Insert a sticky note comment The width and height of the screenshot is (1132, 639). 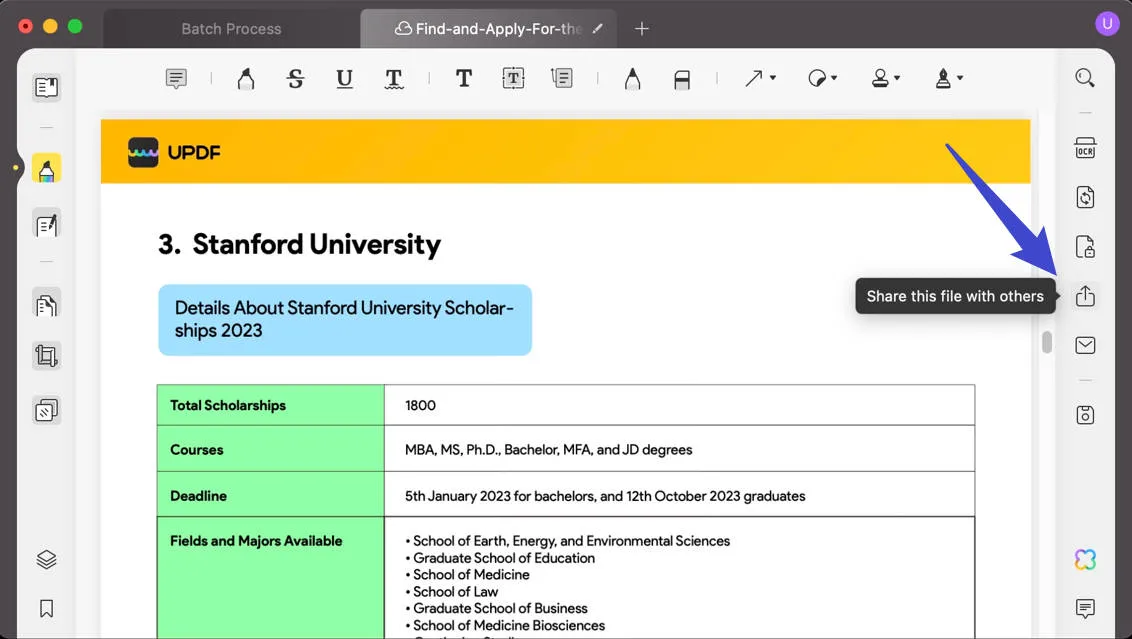point(176,79)
